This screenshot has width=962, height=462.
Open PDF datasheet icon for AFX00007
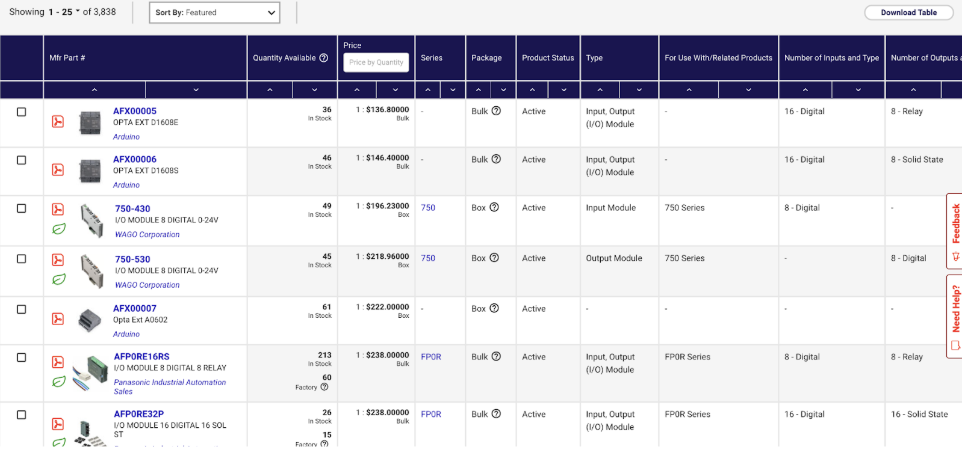tap(58, 319)
